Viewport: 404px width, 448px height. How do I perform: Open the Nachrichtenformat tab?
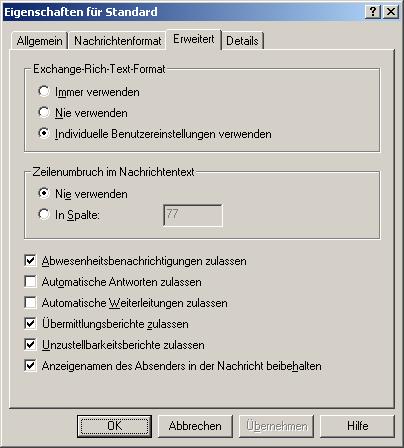click(117, 41)
